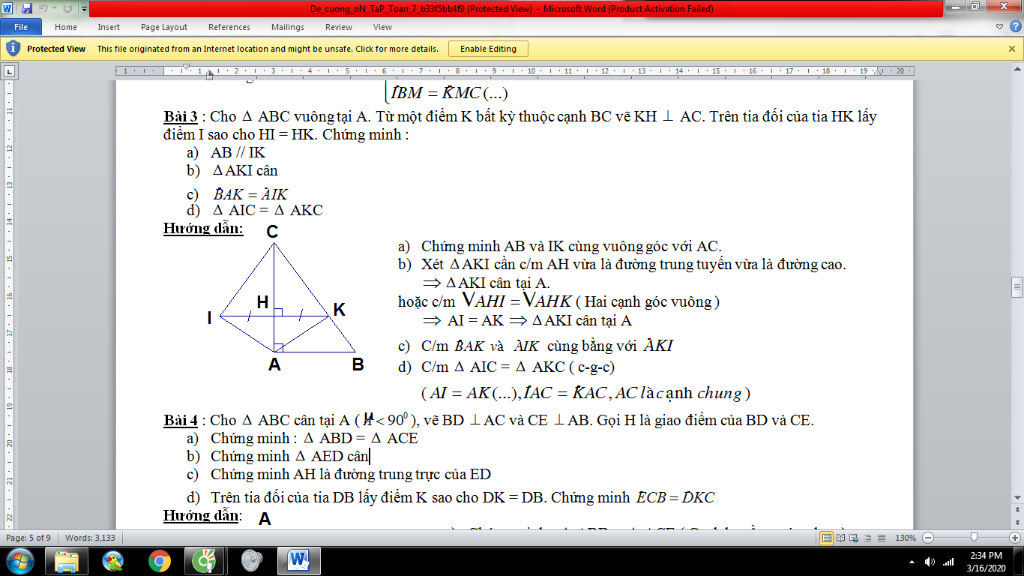Click vertical scrollbar down arrow
The image size is (1024, 576).
point(1017,498)
